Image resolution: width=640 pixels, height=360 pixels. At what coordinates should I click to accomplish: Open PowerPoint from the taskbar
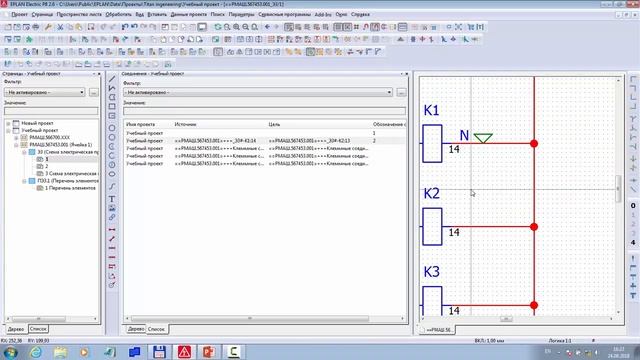click(209, 352)
